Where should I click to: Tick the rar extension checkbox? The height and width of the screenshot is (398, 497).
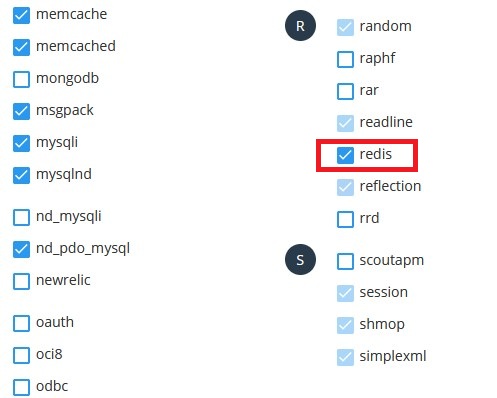(345, 91)
